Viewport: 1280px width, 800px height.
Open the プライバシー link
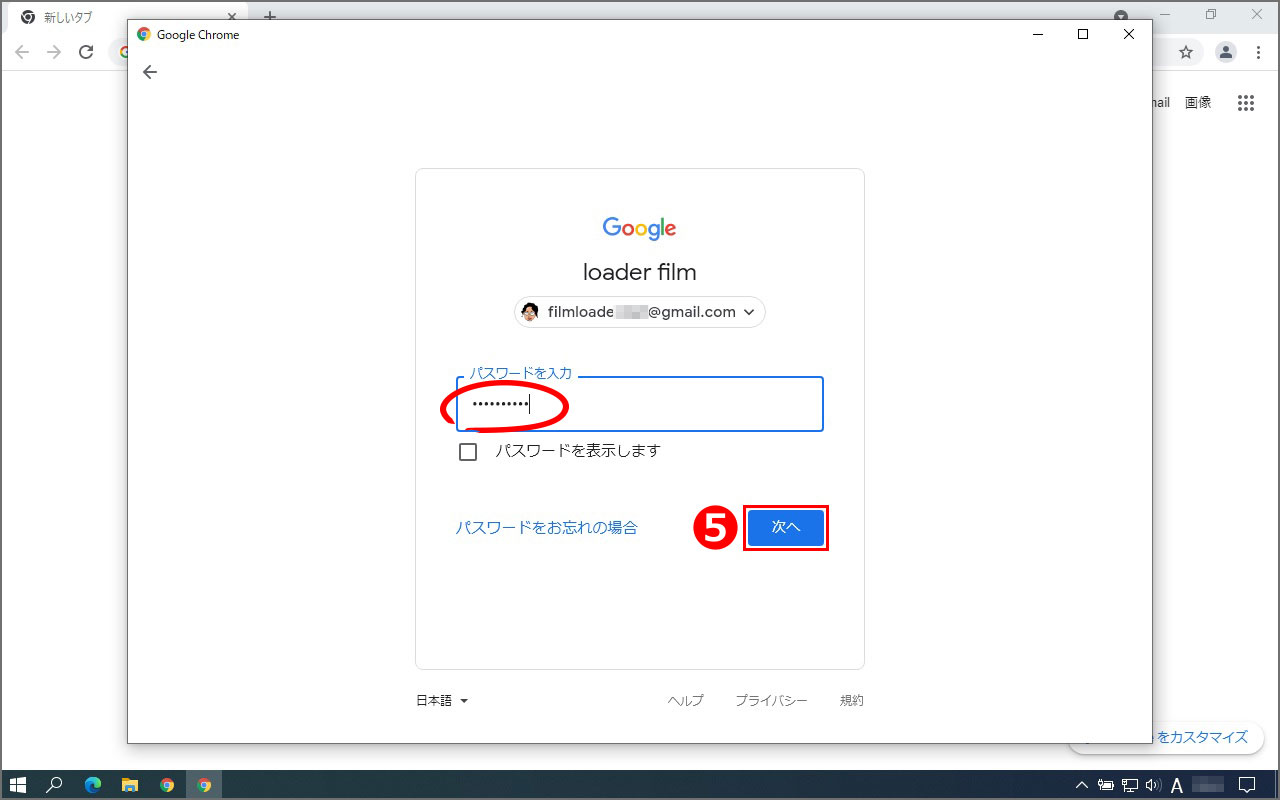(x=771, y=701)
